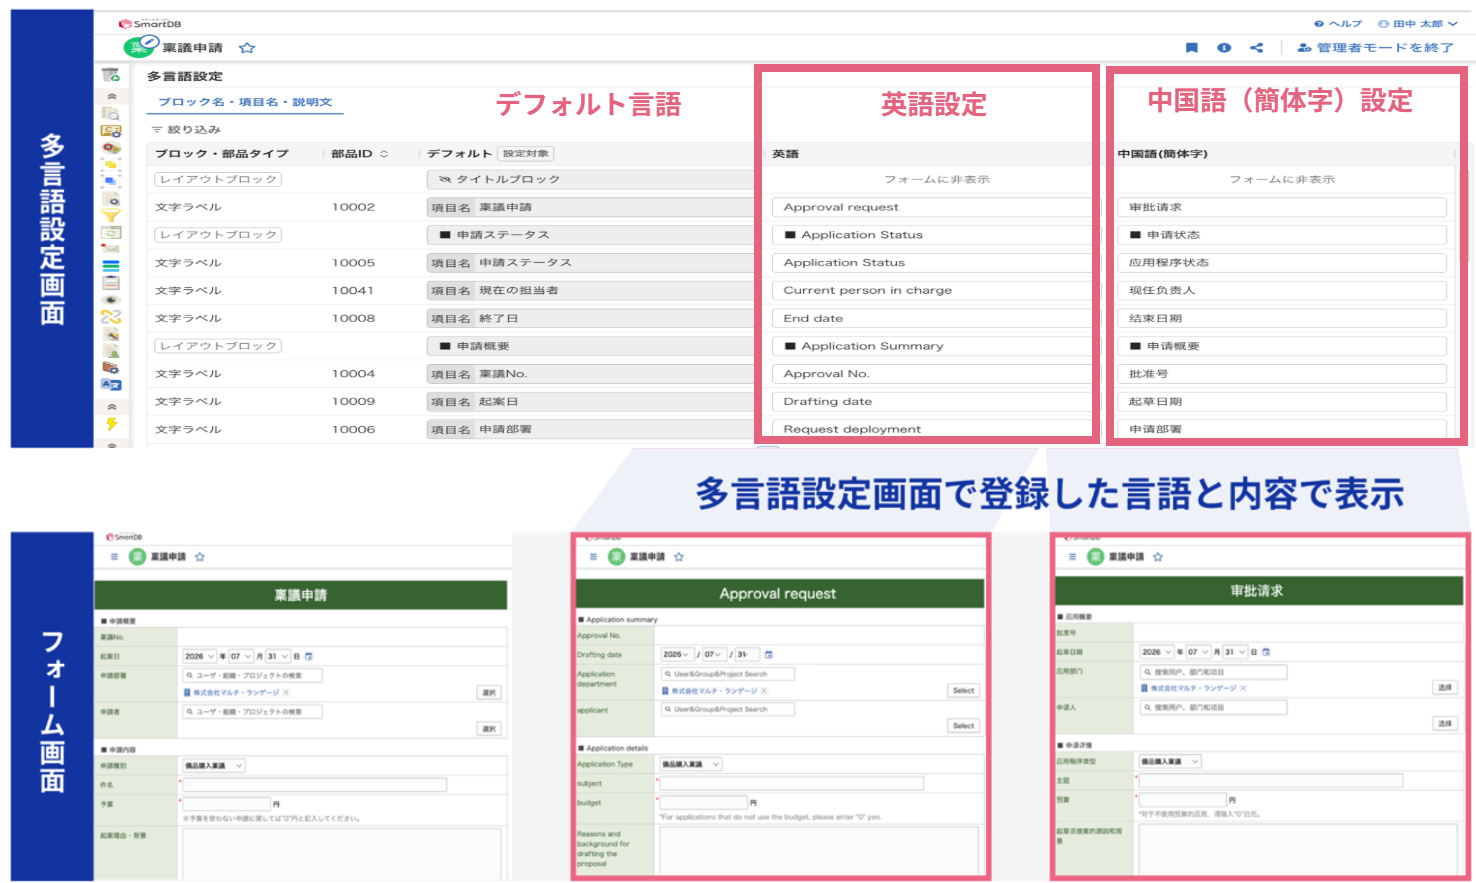Remove the 株式会社マルチ・ランゲージ tag in English form
Viewport: 1476px width, 883px height.
[x=764, y=691]
